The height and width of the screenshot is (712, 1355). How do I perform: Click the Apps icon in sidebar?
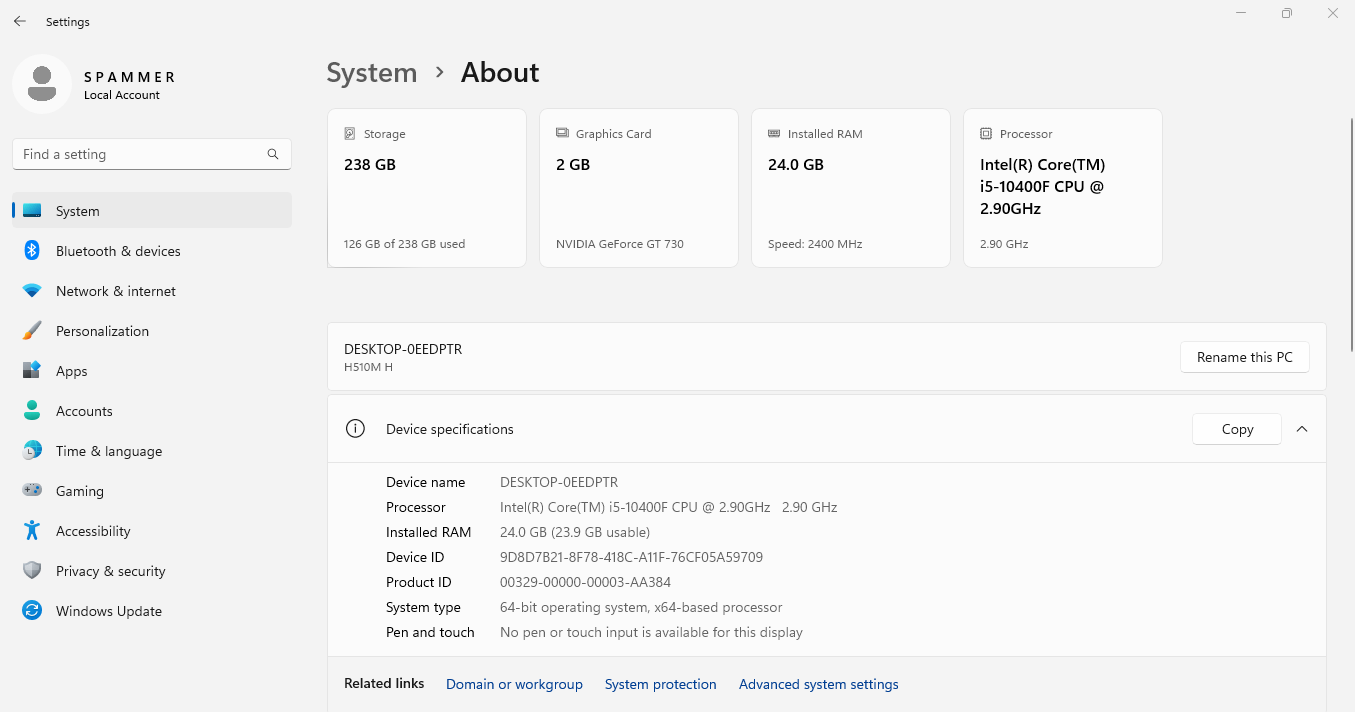click(32, 371)
